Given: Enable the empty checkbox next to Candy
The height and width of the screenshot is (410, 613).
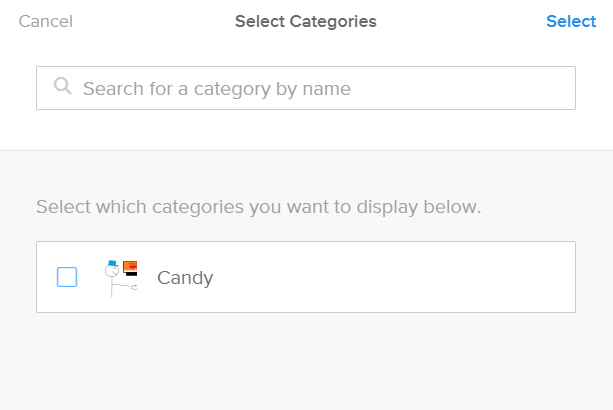Looking at the screenshot, I should 67,277.
